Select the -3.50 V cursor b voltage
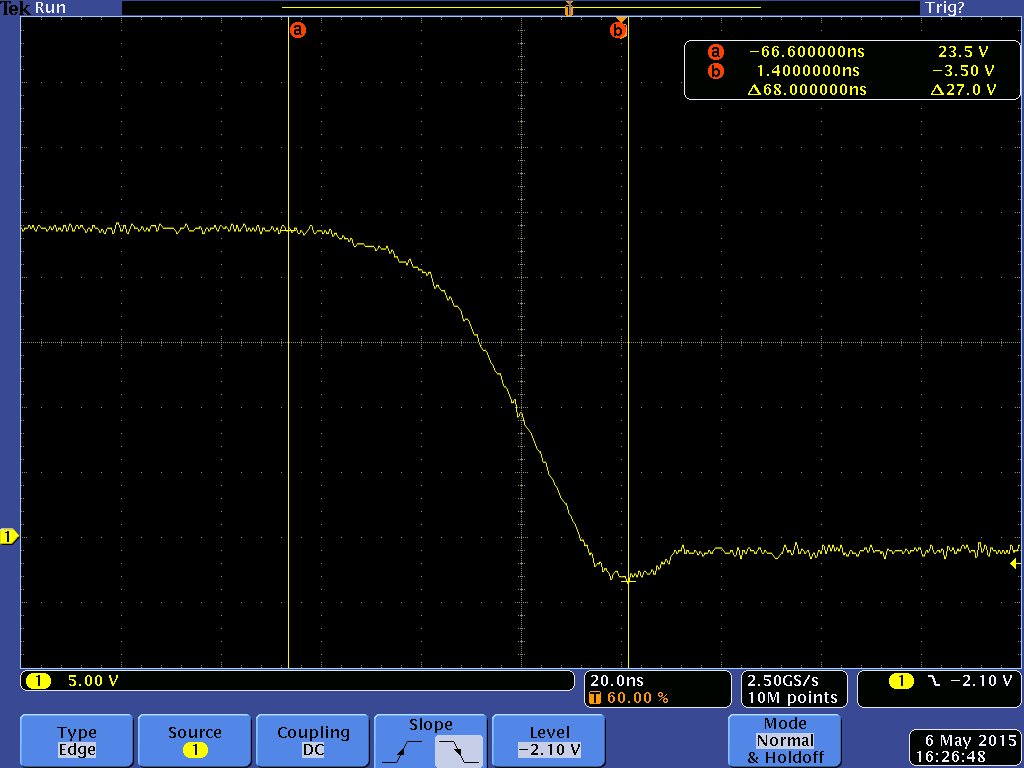The image size is (1024, 768). tap(963, 71)
